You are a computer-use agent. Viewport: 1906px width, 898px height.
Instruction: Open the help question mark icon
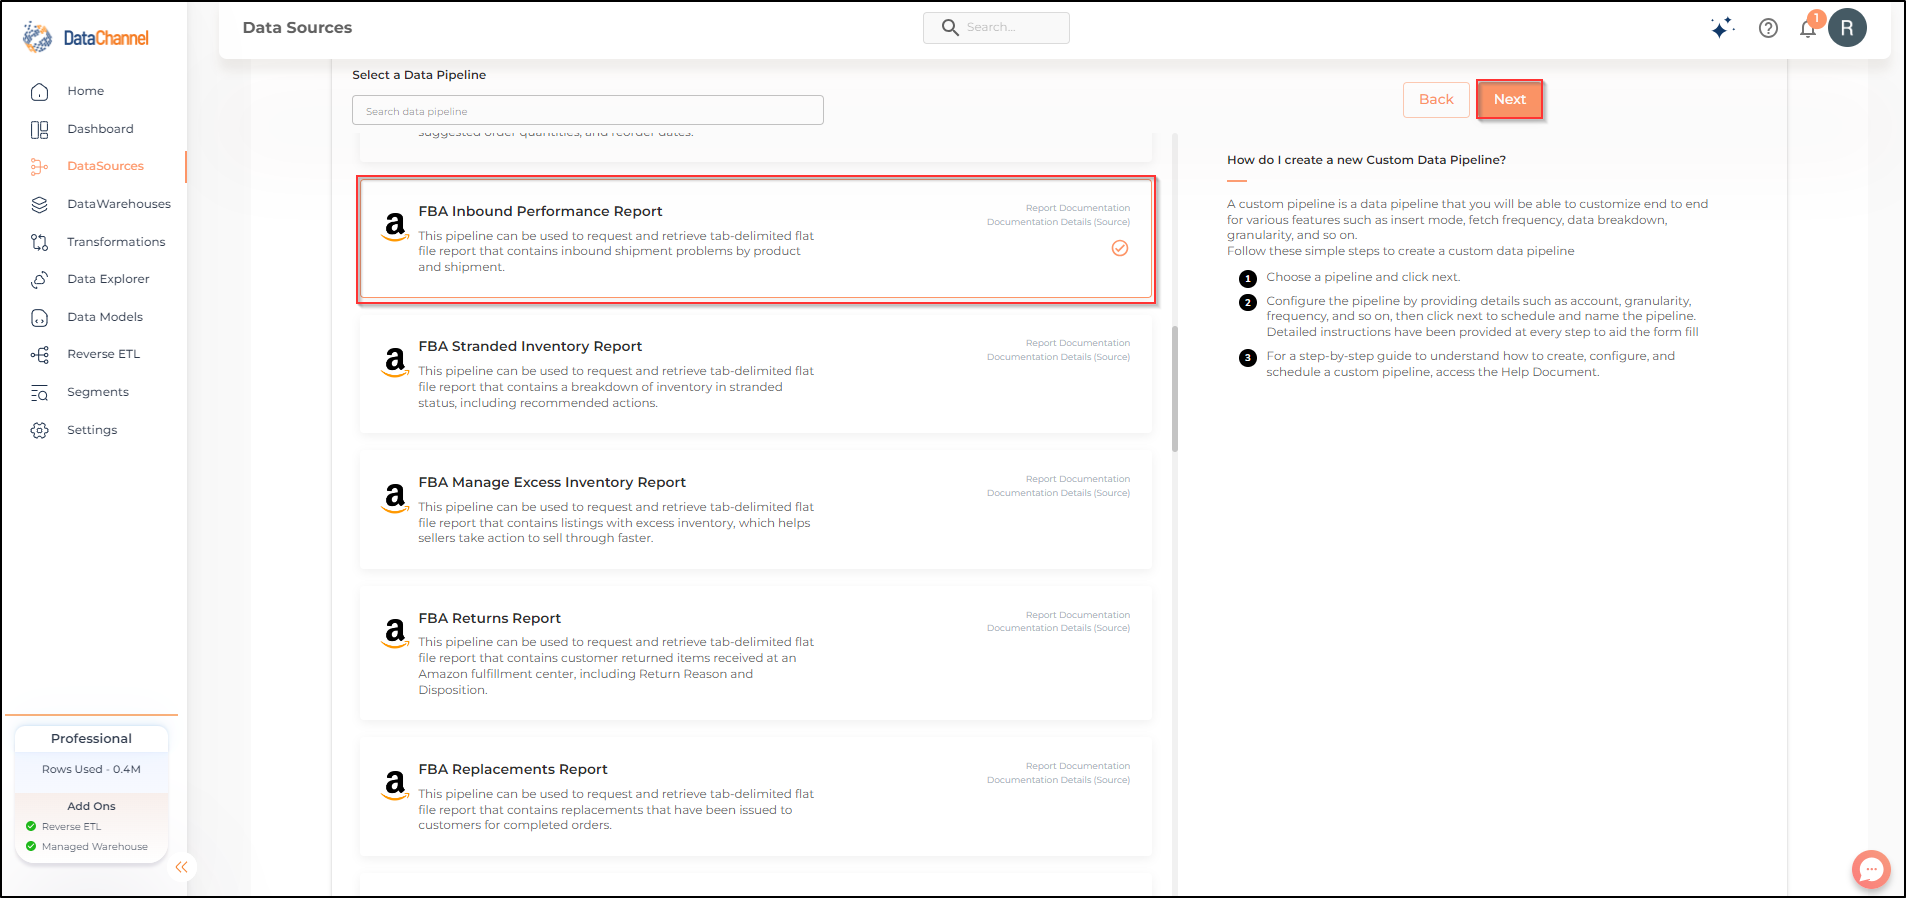[x=1768, y=28]
